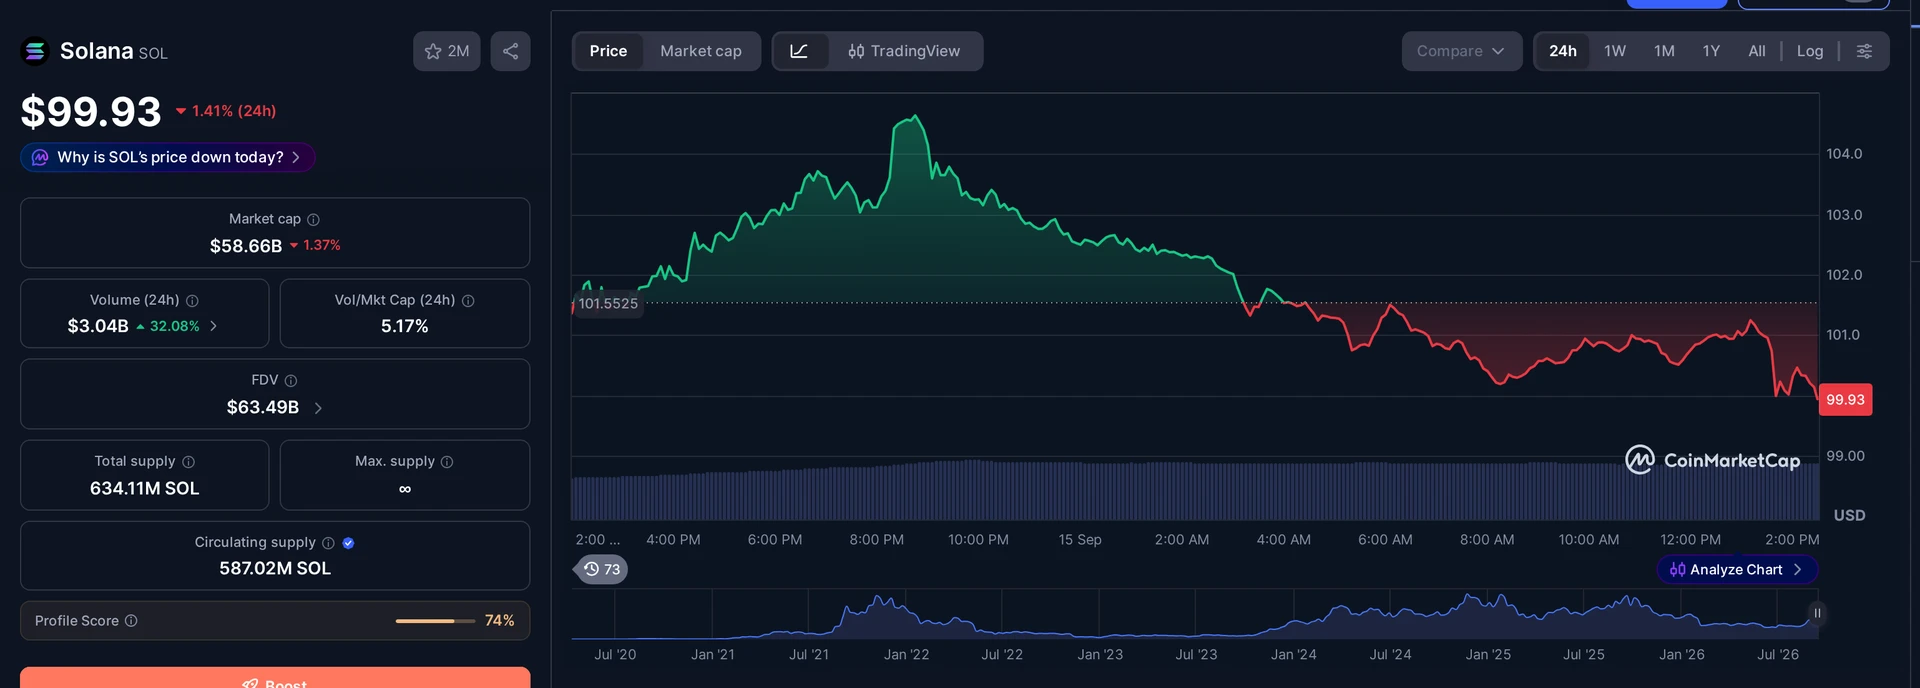Show Circulating supply info icon
1920x688 pixels.
(x=328, y=542)
